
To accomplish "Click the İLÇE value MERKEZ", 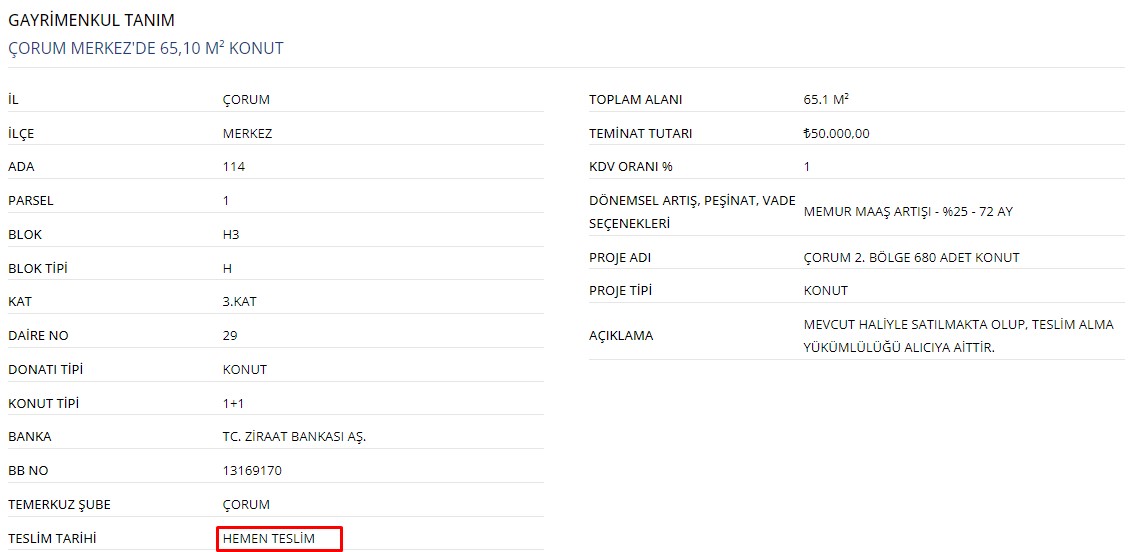I will (x=247, y=133).
